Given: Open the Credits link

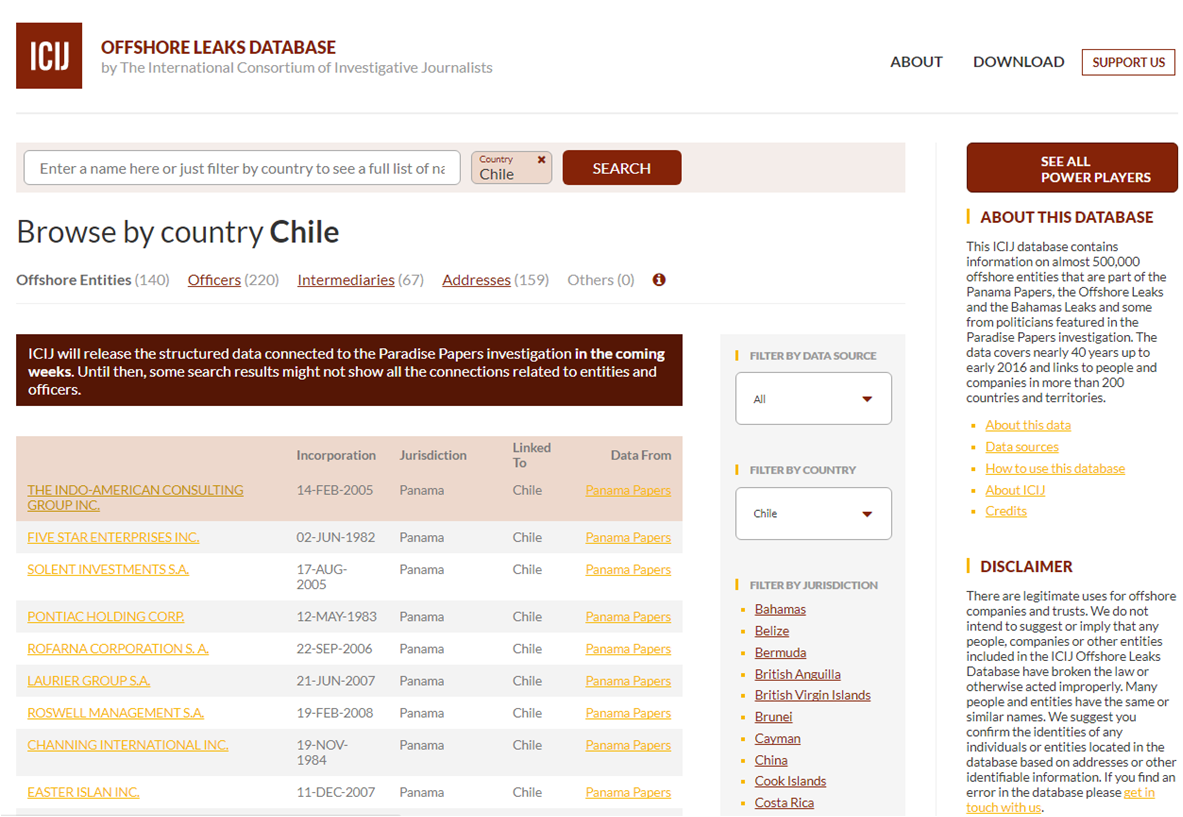Looking at the screenshot, I should pyautogui.click(x=1006, y=511).
